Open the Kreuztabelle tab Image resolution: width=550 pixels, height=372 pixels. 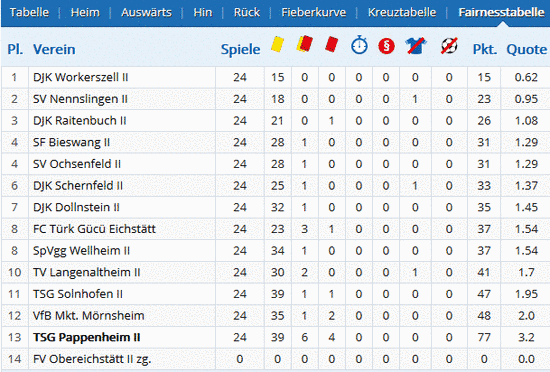click(x=402, y=13)
